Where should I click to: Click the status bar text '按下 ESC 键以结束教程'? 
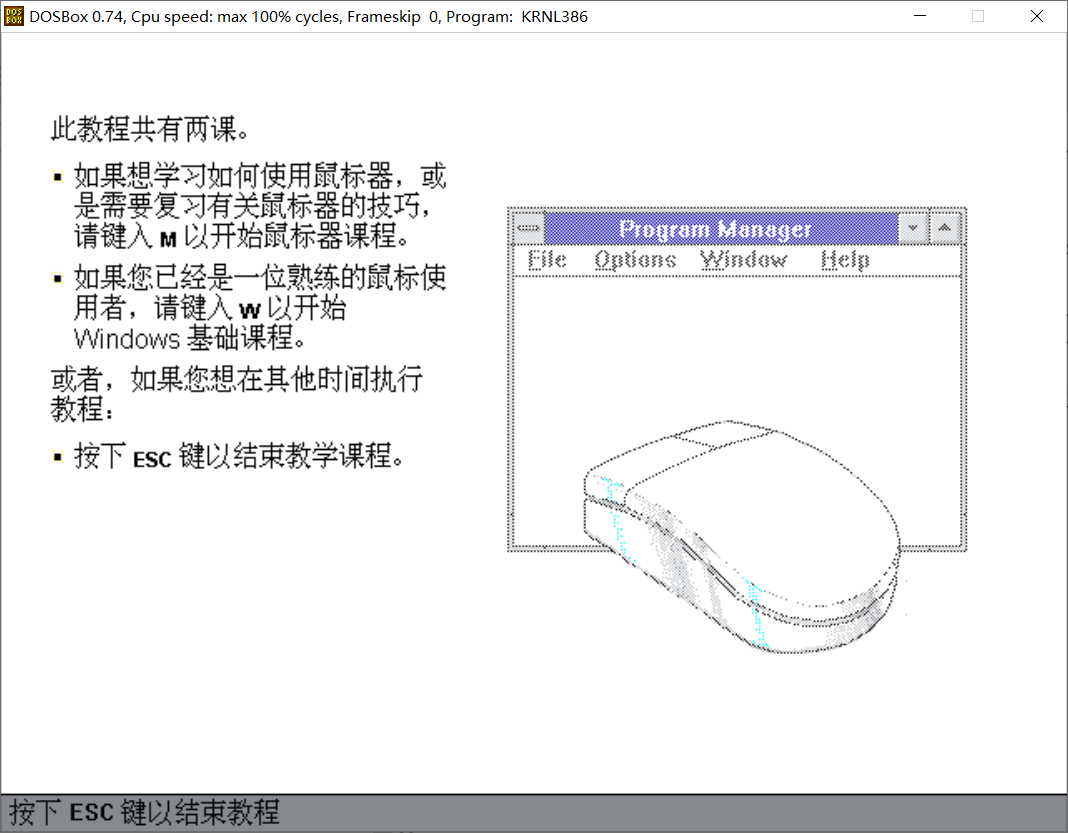[x=144, y=812]
